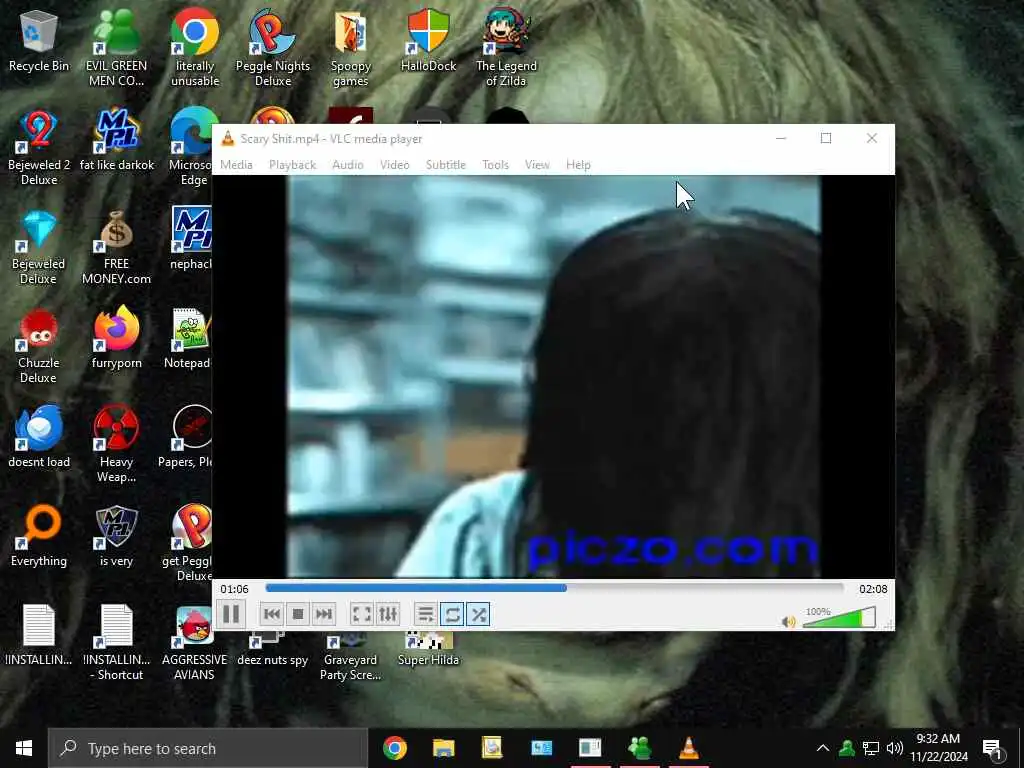Toggle total time display 02:08
Viewport: 1024px width, 768px height.
(x=873, y=589)
